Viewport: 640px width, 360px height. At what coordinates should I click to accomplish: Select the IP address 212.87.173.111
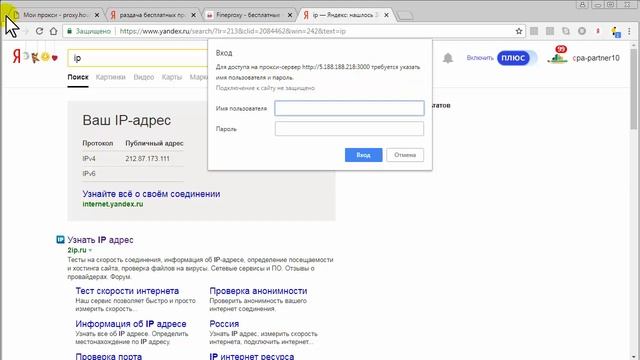point(147,159)
